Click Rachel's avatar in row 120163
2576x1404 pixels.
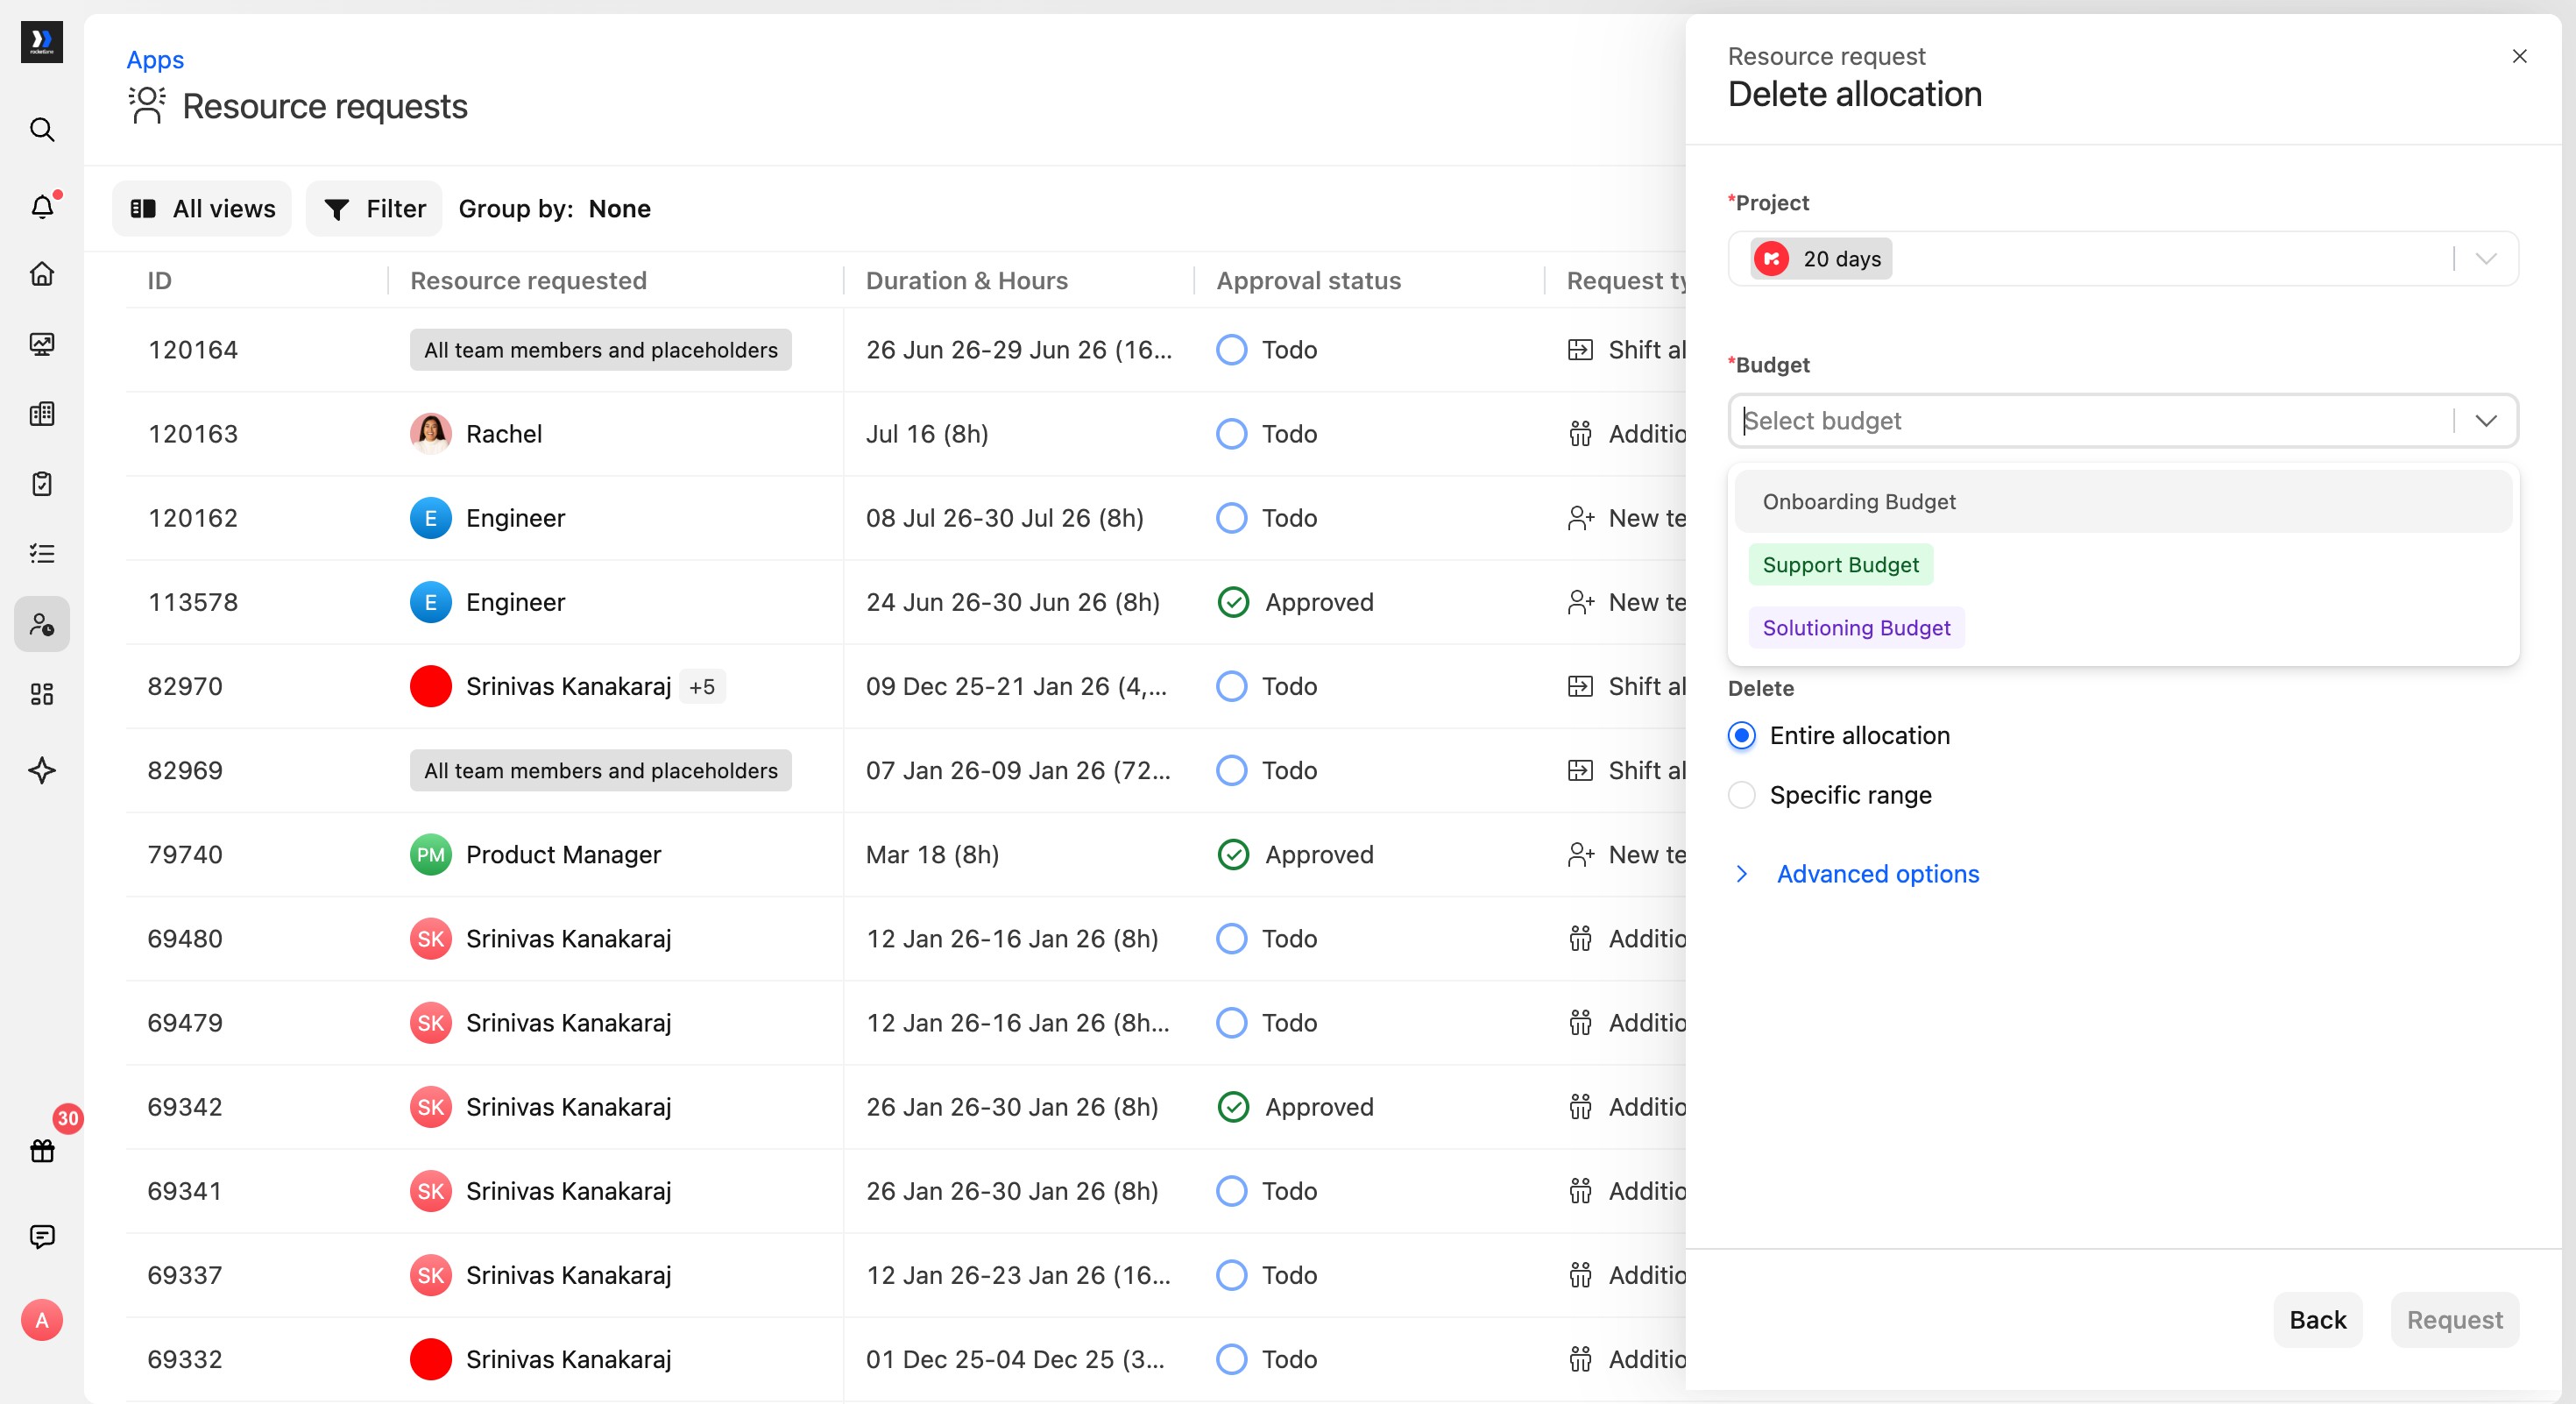tap(431, 434)
